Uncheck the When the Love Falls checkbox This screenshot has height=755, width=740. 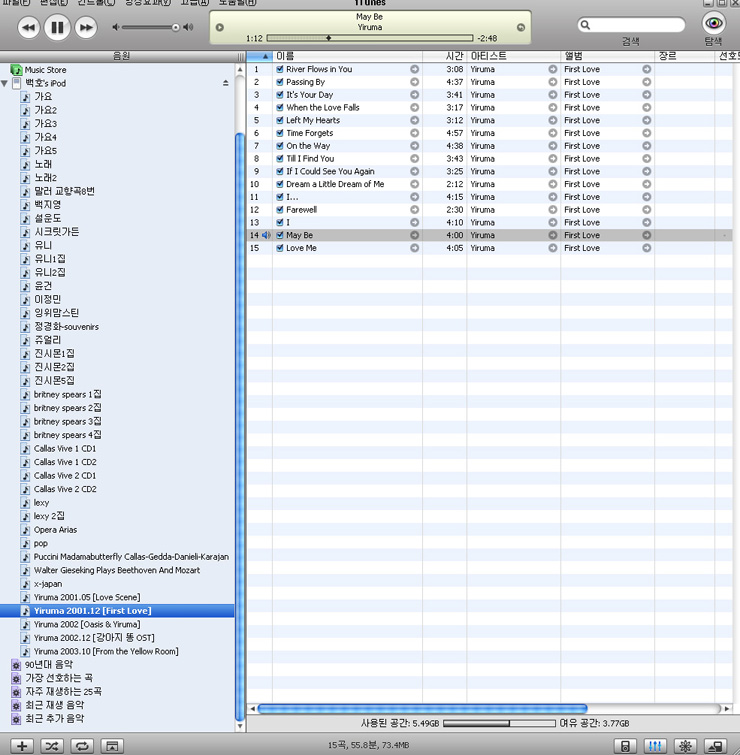[x=280, y=107]
